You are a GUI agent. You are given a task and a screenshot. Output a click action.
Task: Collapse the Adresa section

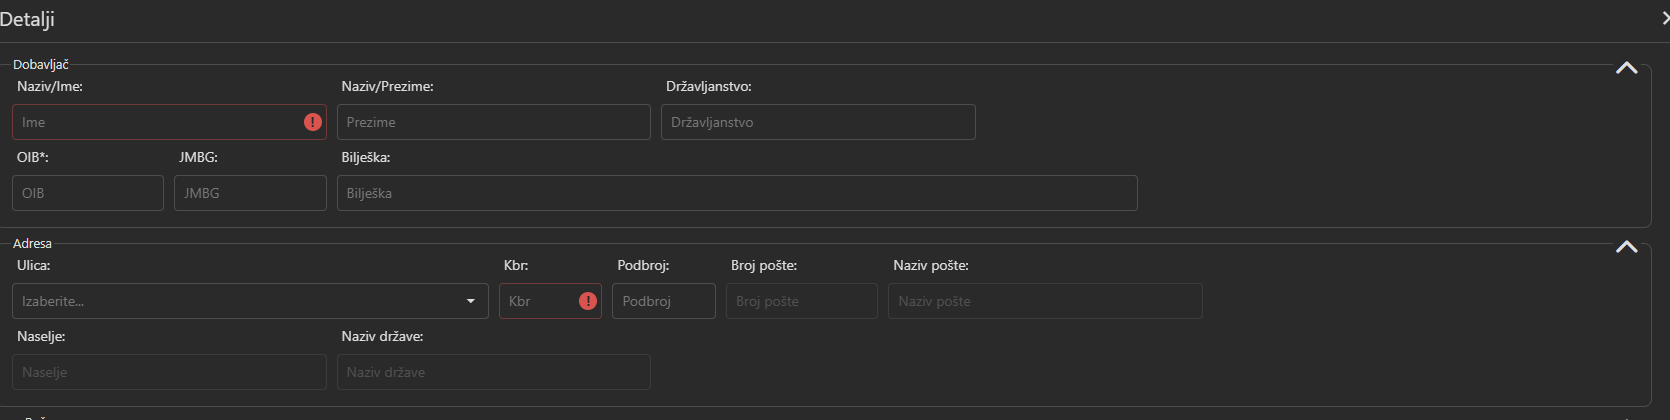1626,247
